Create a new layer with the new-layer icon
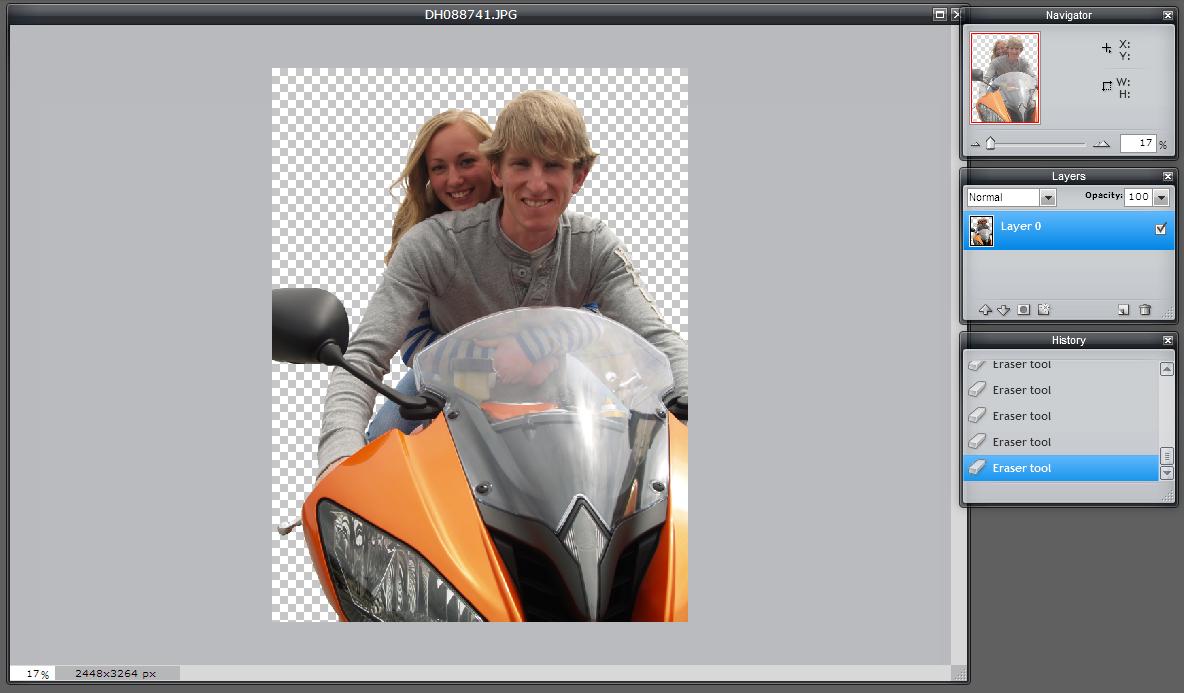The height and width of the screenshot is (693, 1184). click(1046, 310)
